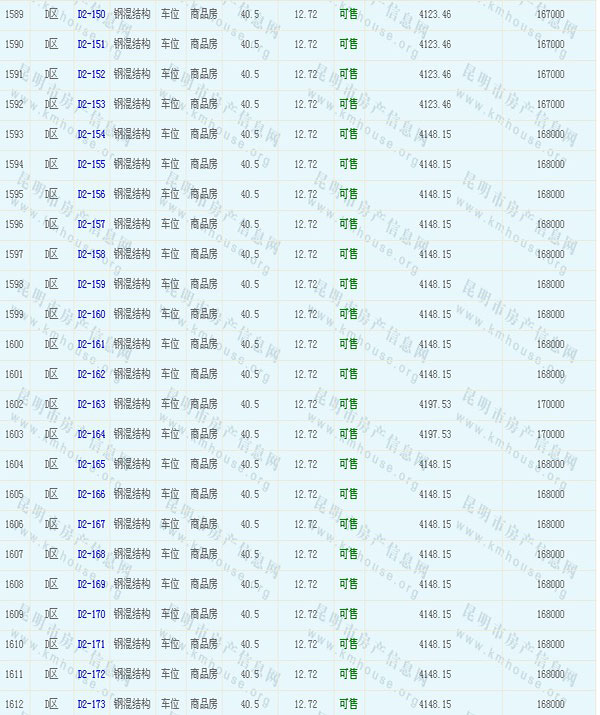Open the D2-154 unit link
The width and height of the screenshot is (600, 715).
click(91, 135)
